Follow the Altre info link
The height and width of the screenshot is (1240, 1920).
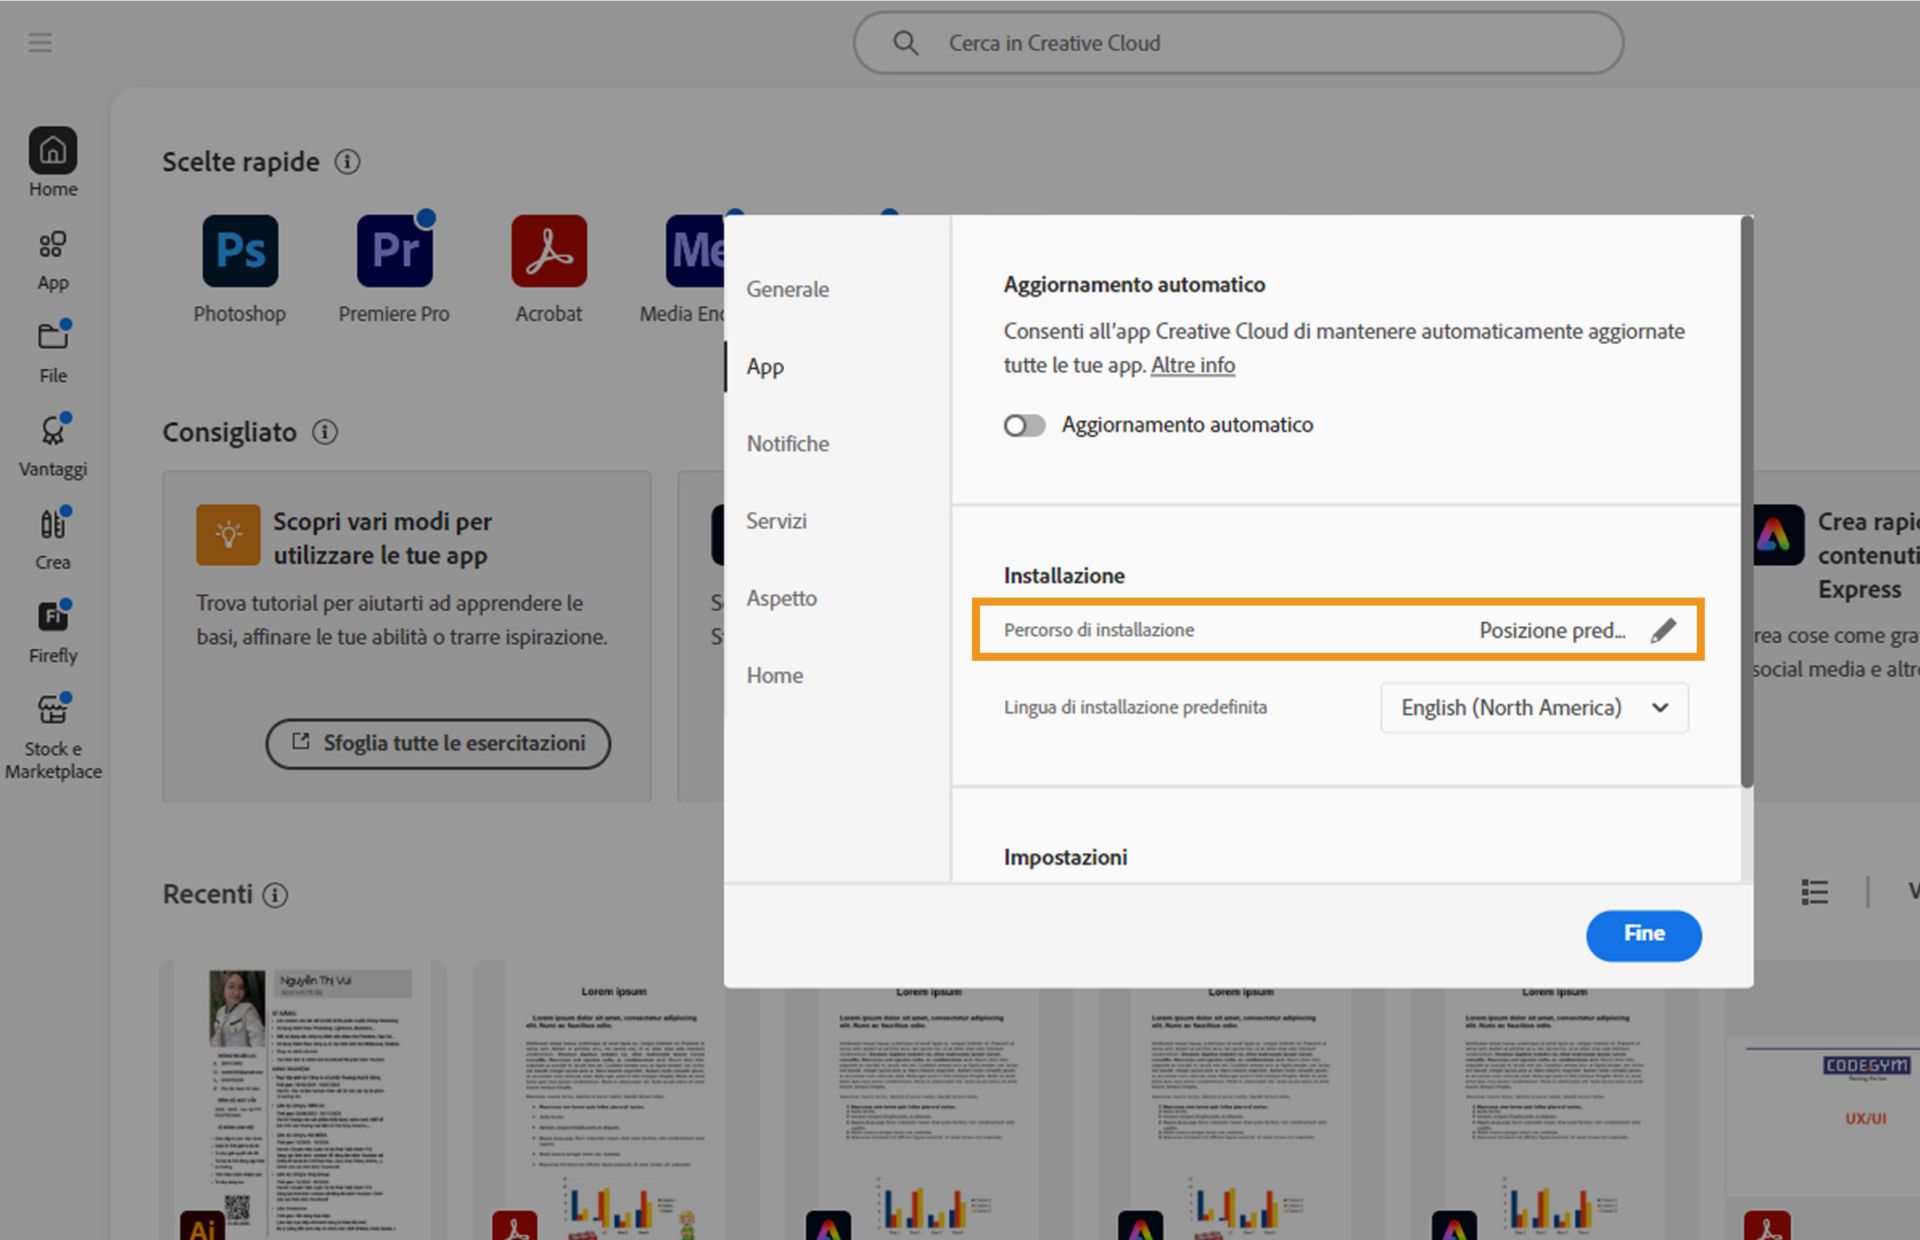tap(1193, 366)
